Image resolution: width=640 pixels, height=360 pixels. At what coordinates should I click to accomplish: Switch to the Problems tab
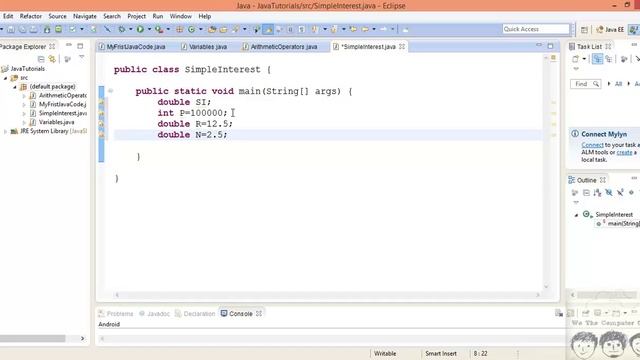(116, 313)
